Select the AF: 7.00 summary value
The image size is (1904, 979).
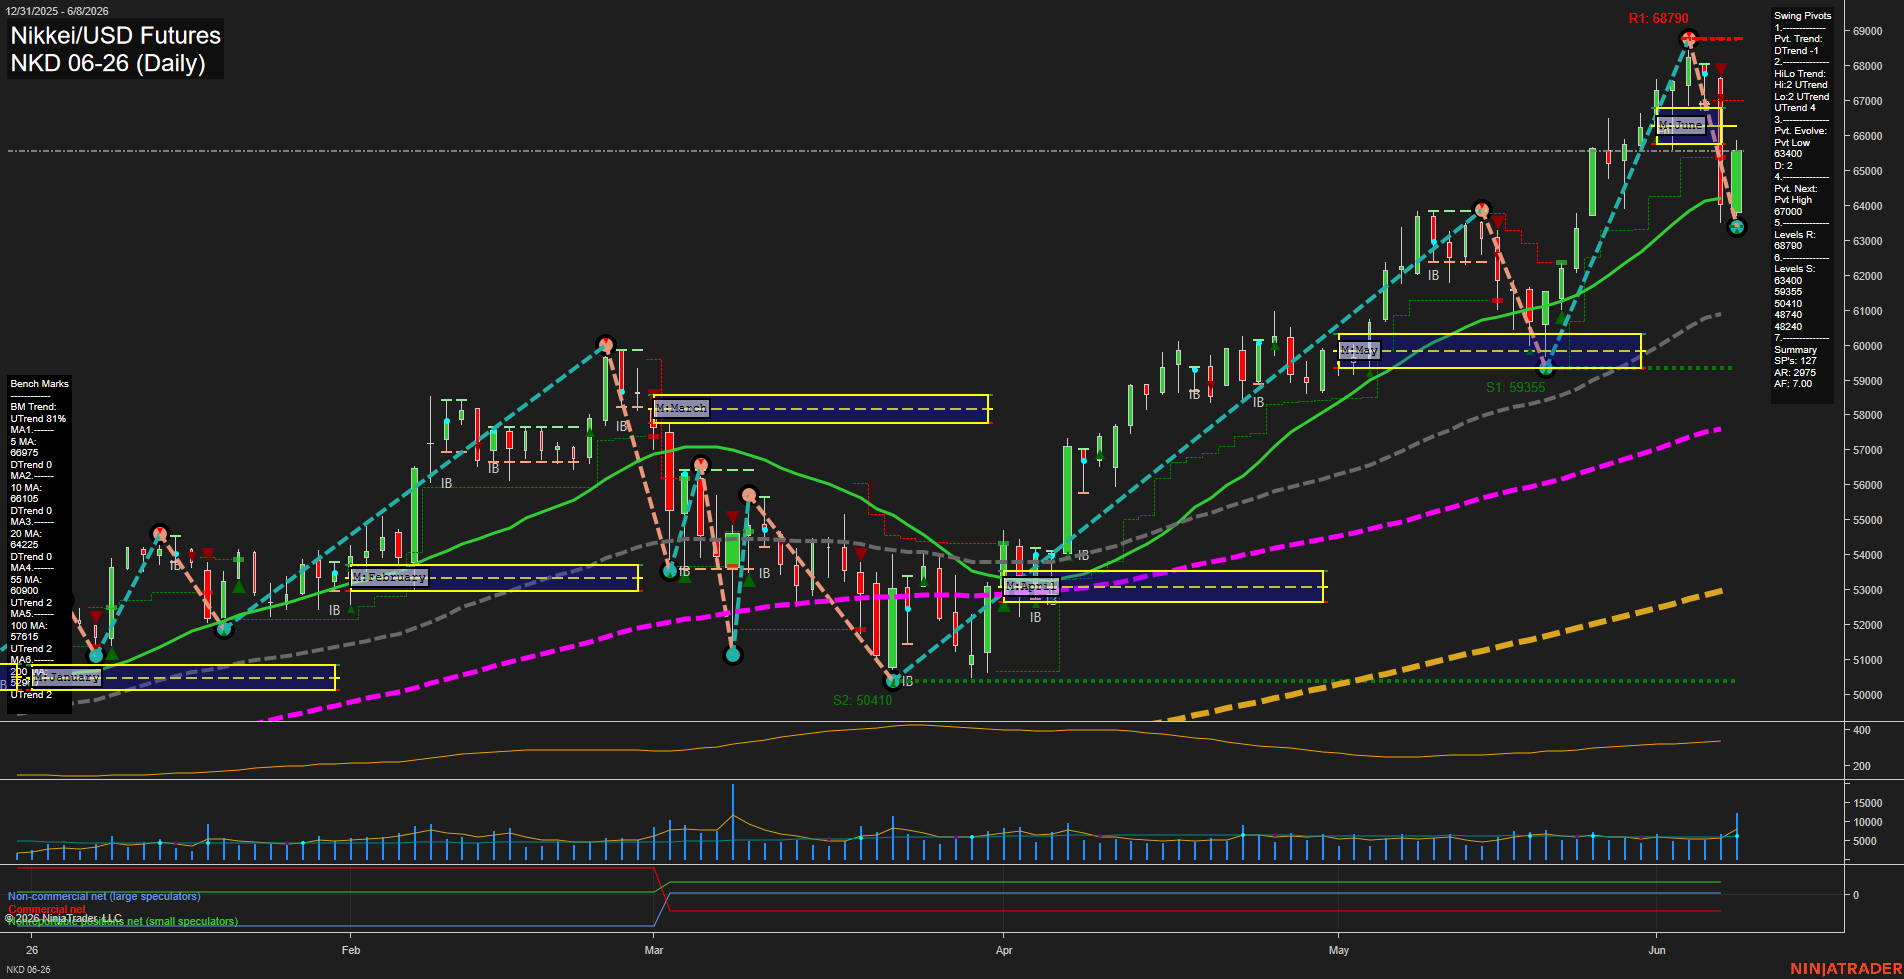click(1793, 384)
